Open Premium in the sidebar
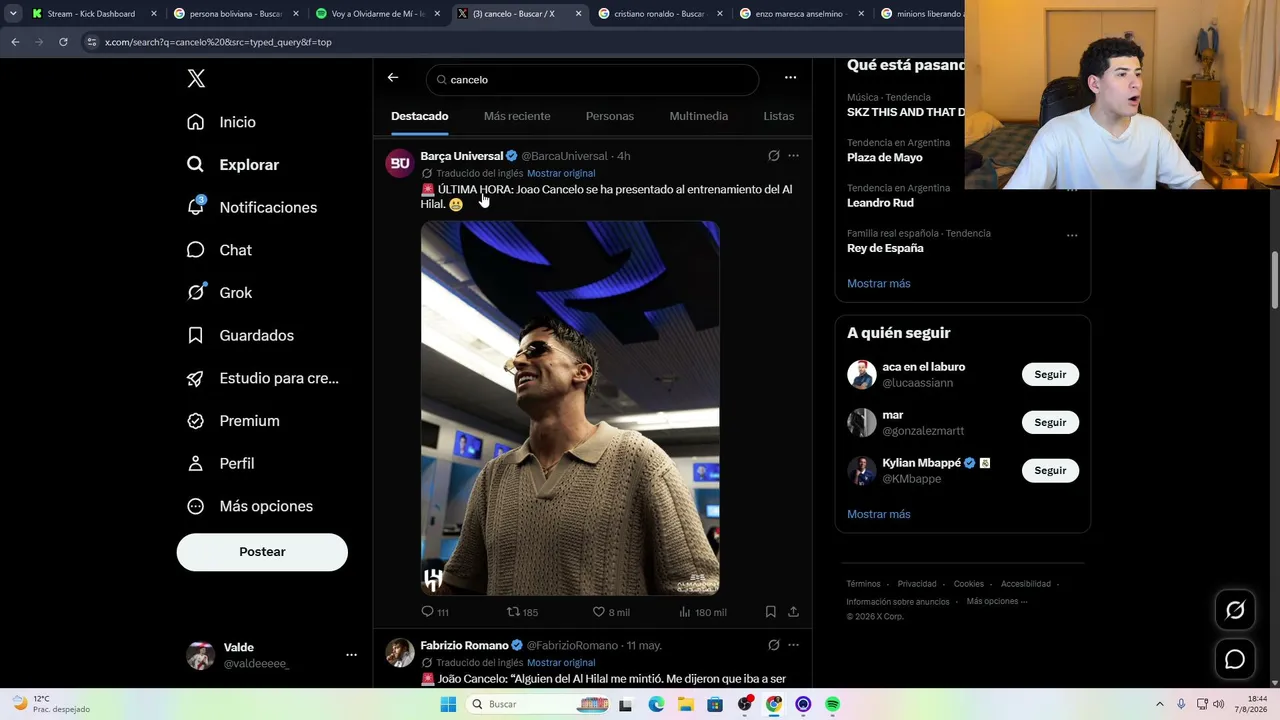1280x720 pixels. pos(232,421)
